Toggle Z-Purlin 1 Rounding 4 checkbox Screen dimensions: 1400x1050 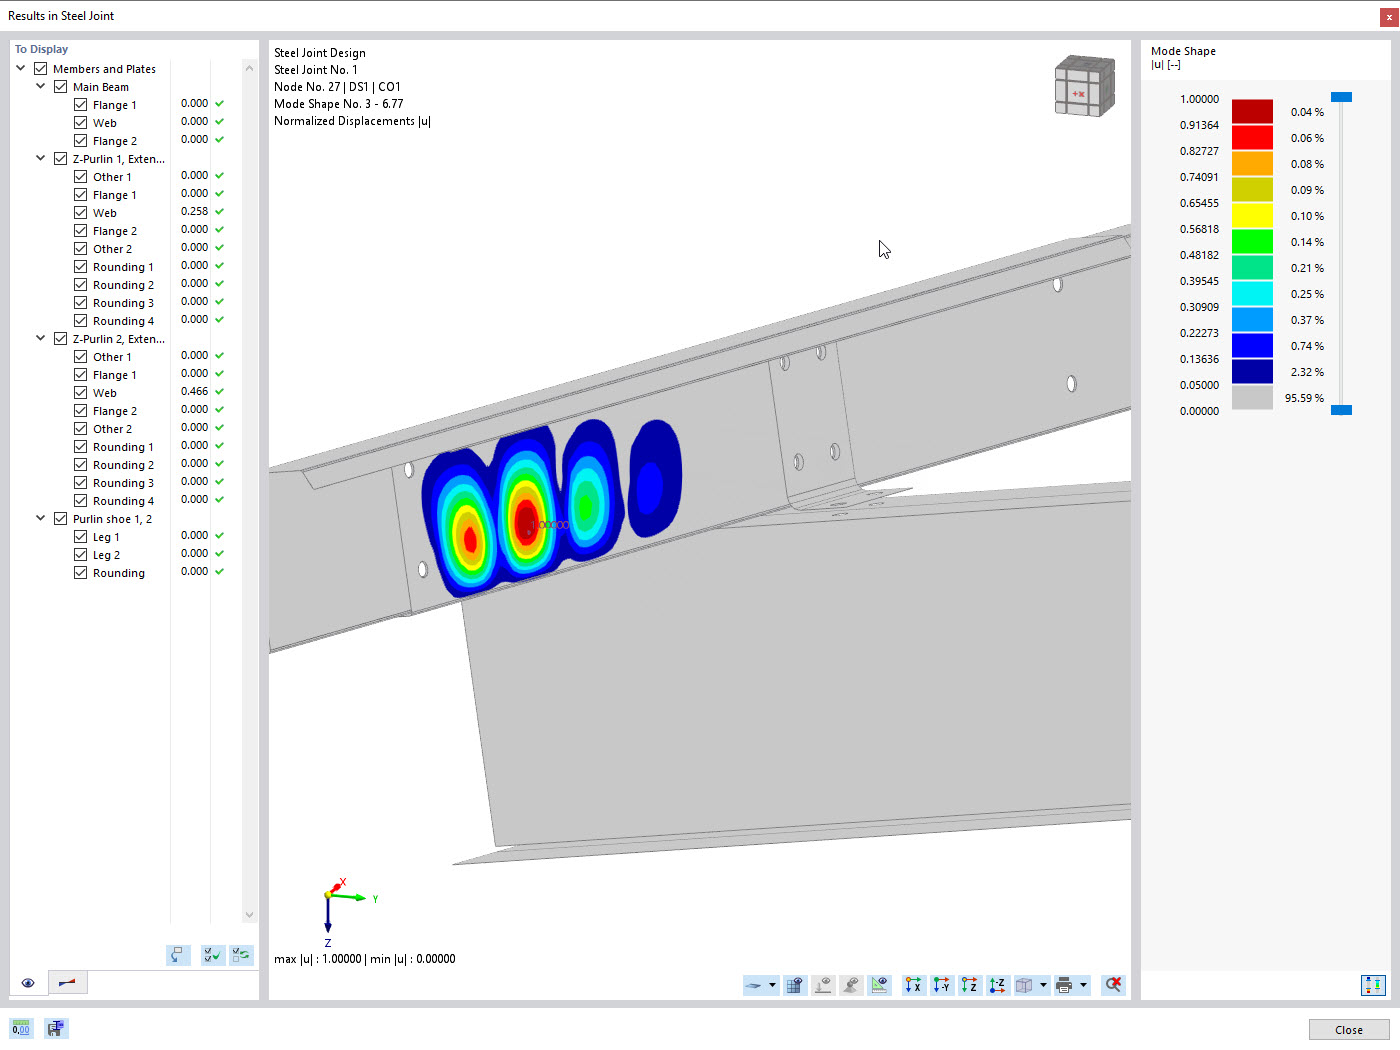tap(81, 321)
